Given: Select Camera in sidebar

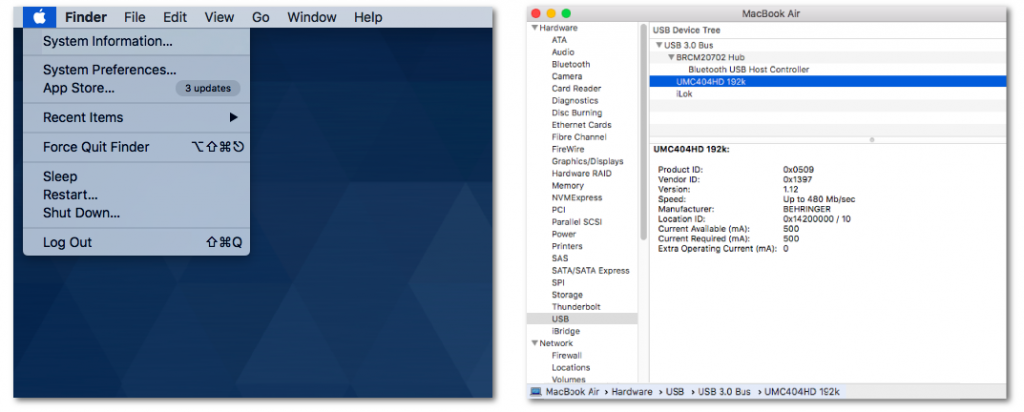Looking at the screenshot, I should pyautogui.click(x=567, y=76).
